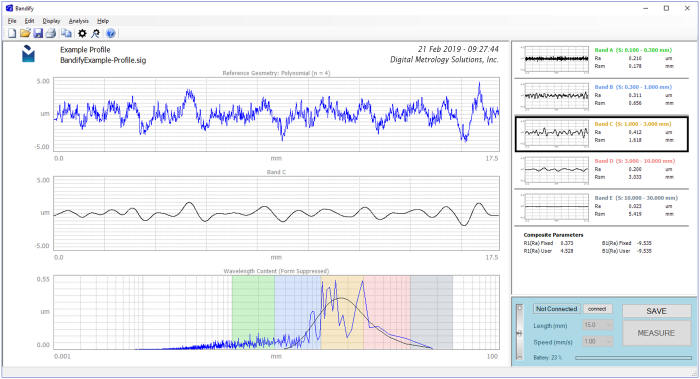Screen dimensions: 700x379
Task: Choose Band D panel for display
Action: pos(601,170)
